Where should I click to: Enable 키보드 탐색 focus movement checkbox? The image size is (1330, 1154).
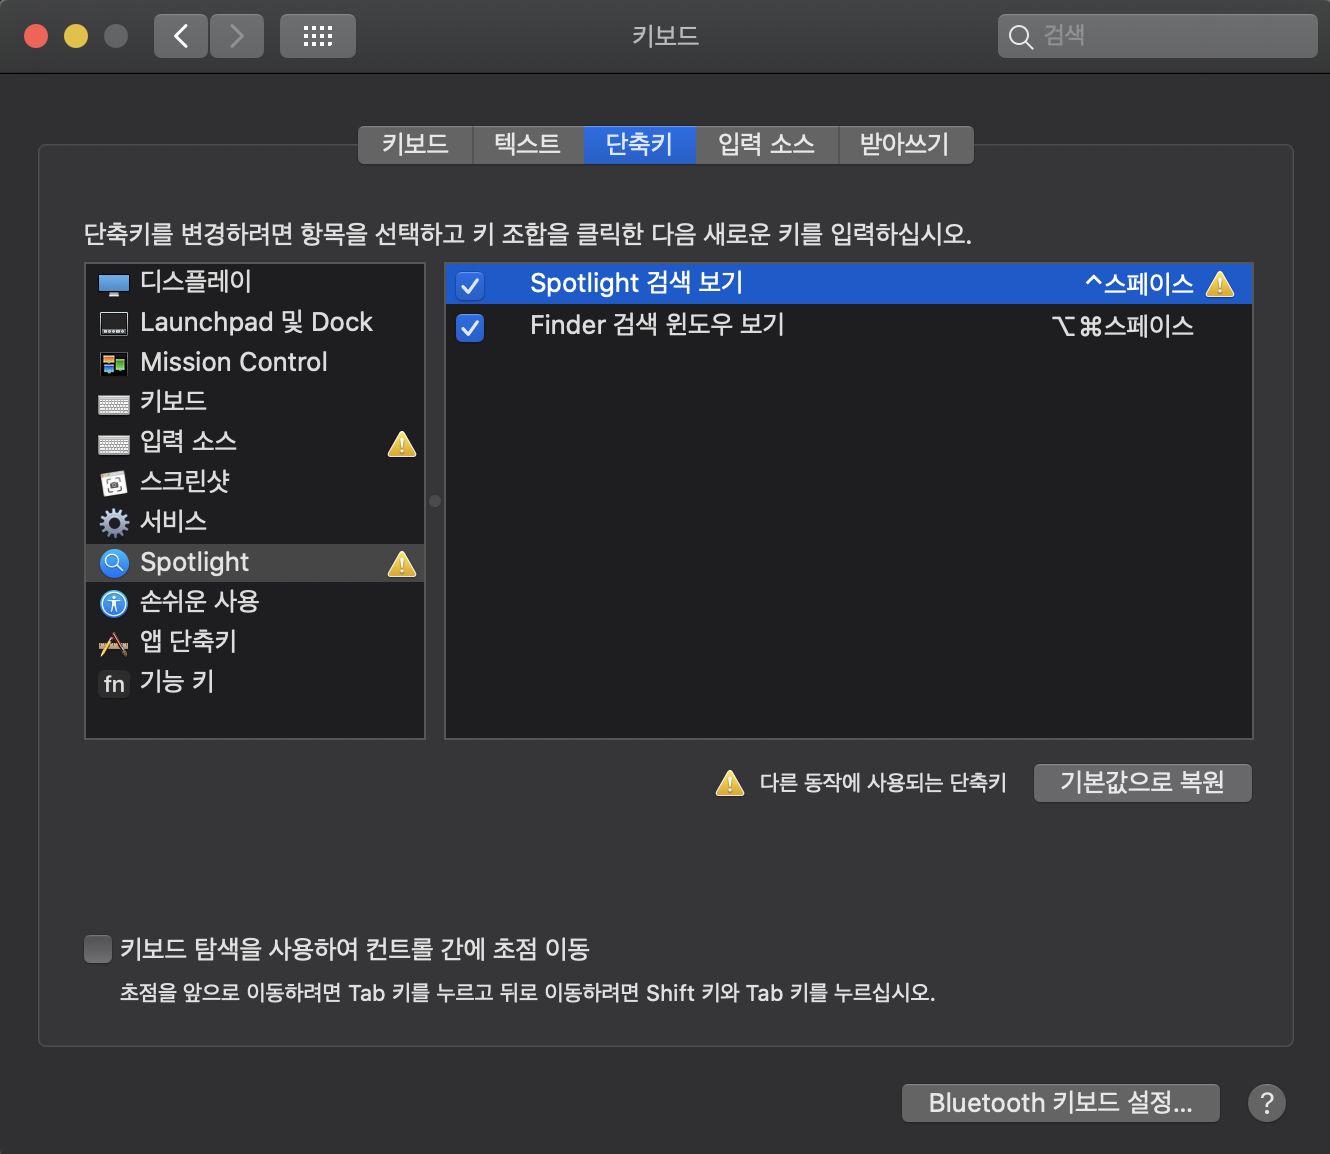tap(98, 949)
